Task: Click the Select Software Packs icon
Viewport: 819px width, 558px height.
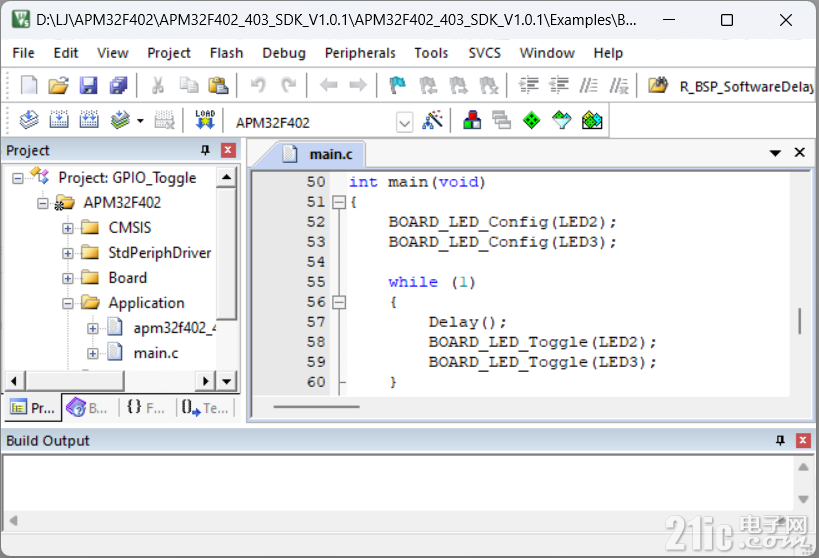Action: (561, 120)
